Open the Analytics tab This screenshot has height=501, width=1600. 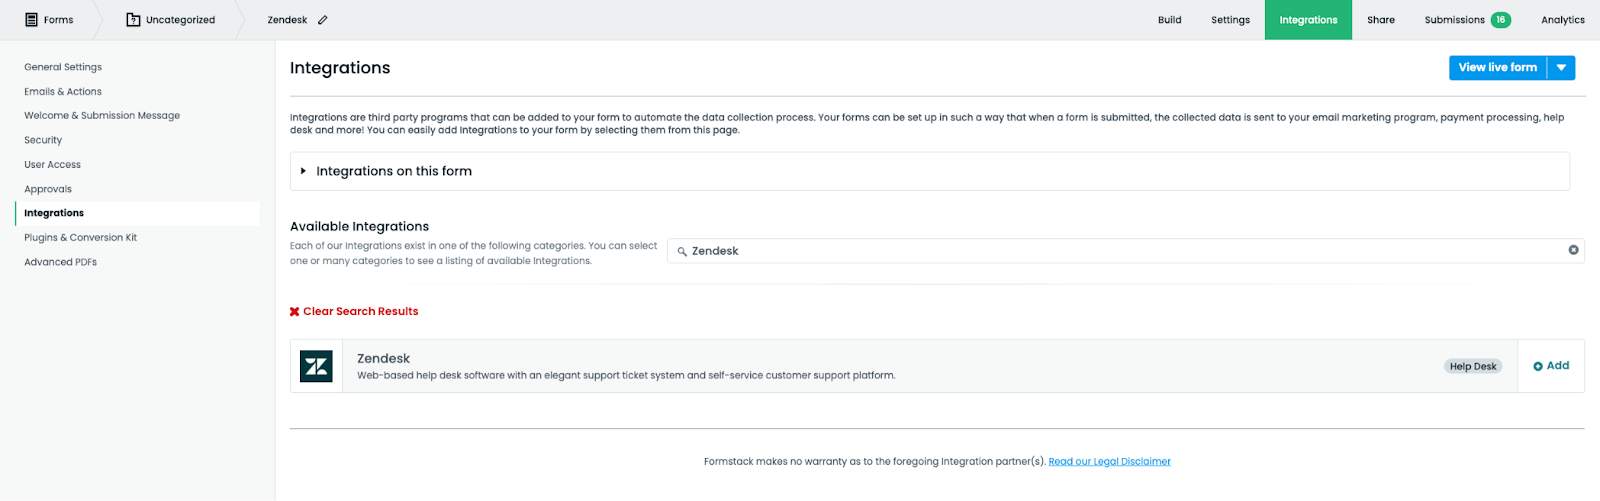(x=1562, y=20)
